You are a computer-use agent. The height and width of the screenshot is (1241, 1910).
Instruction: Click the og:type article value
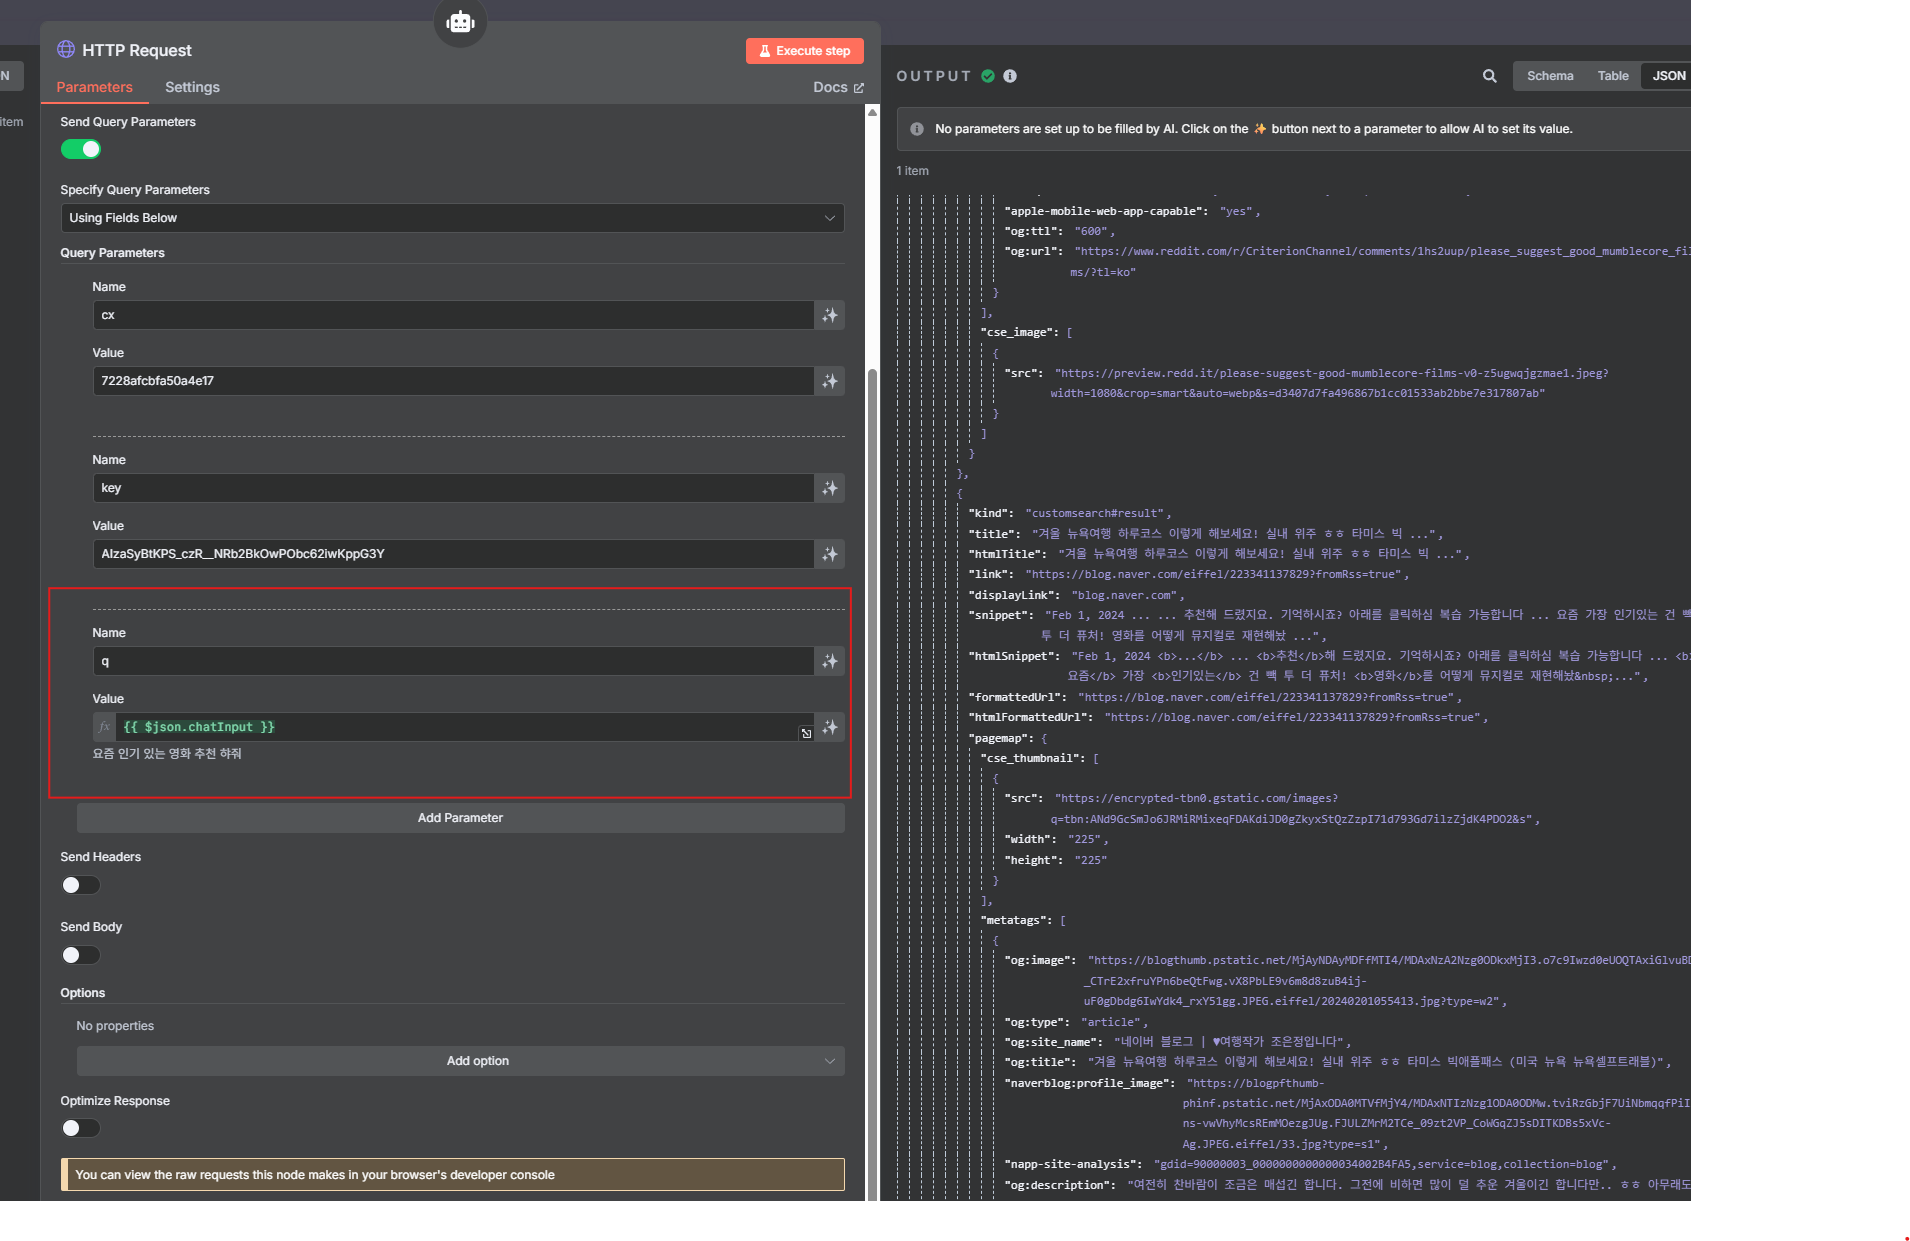coord(1113,1022)
